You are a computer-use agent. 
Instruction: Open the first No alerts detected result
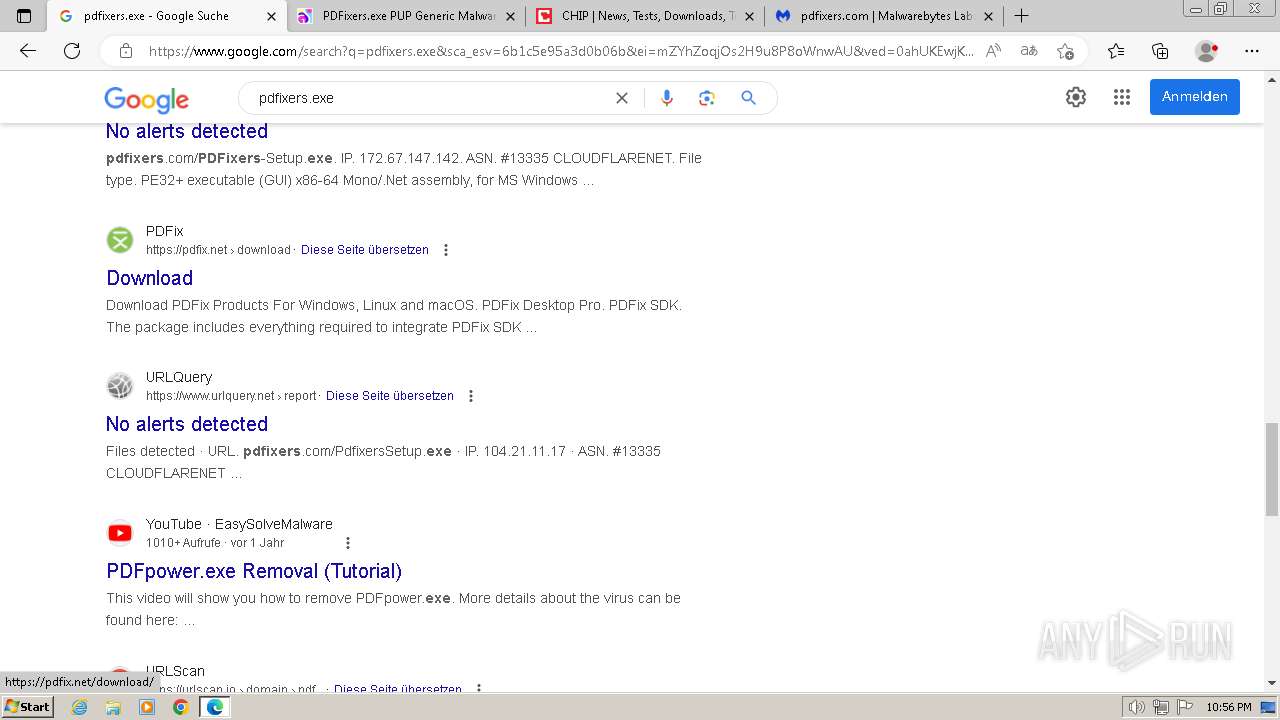coord(187,131)
